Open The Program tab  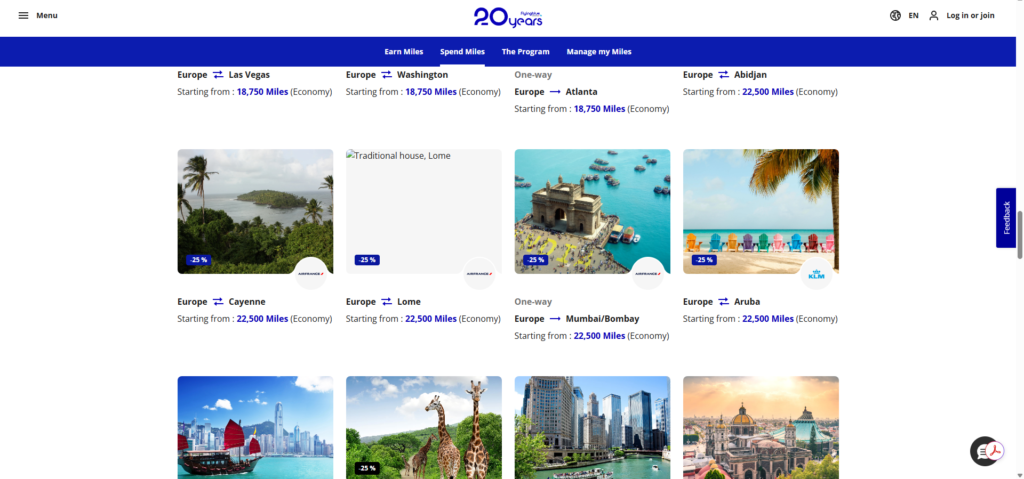[526, 52]
